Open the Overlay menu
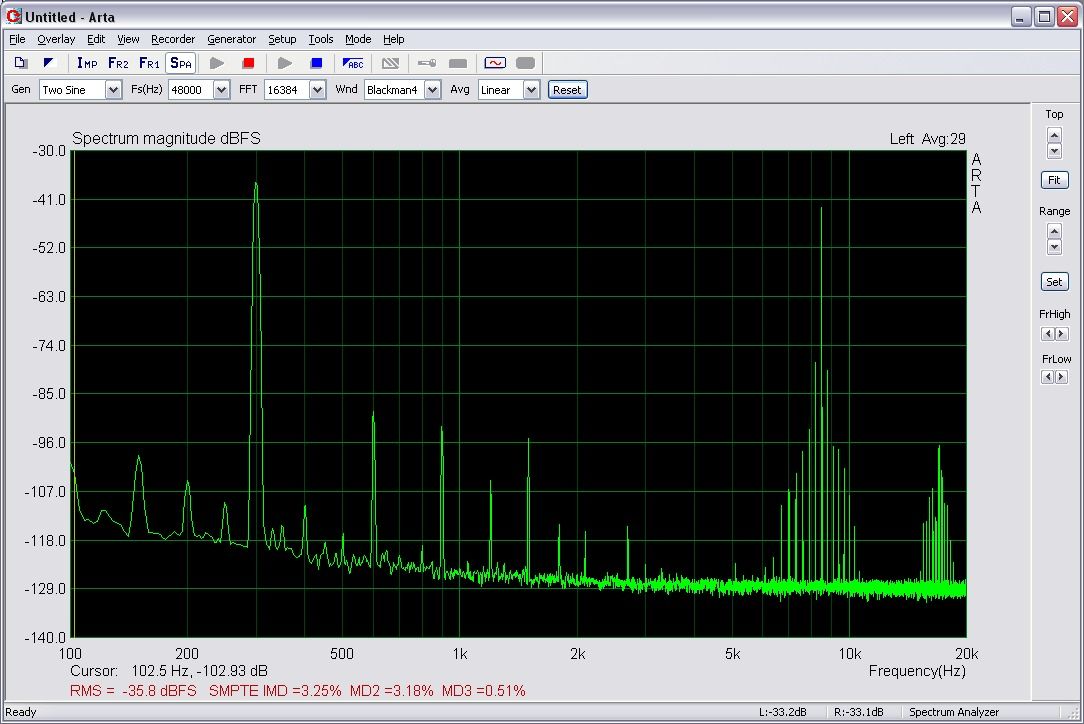1084x724 pixels. coord(56,39)
